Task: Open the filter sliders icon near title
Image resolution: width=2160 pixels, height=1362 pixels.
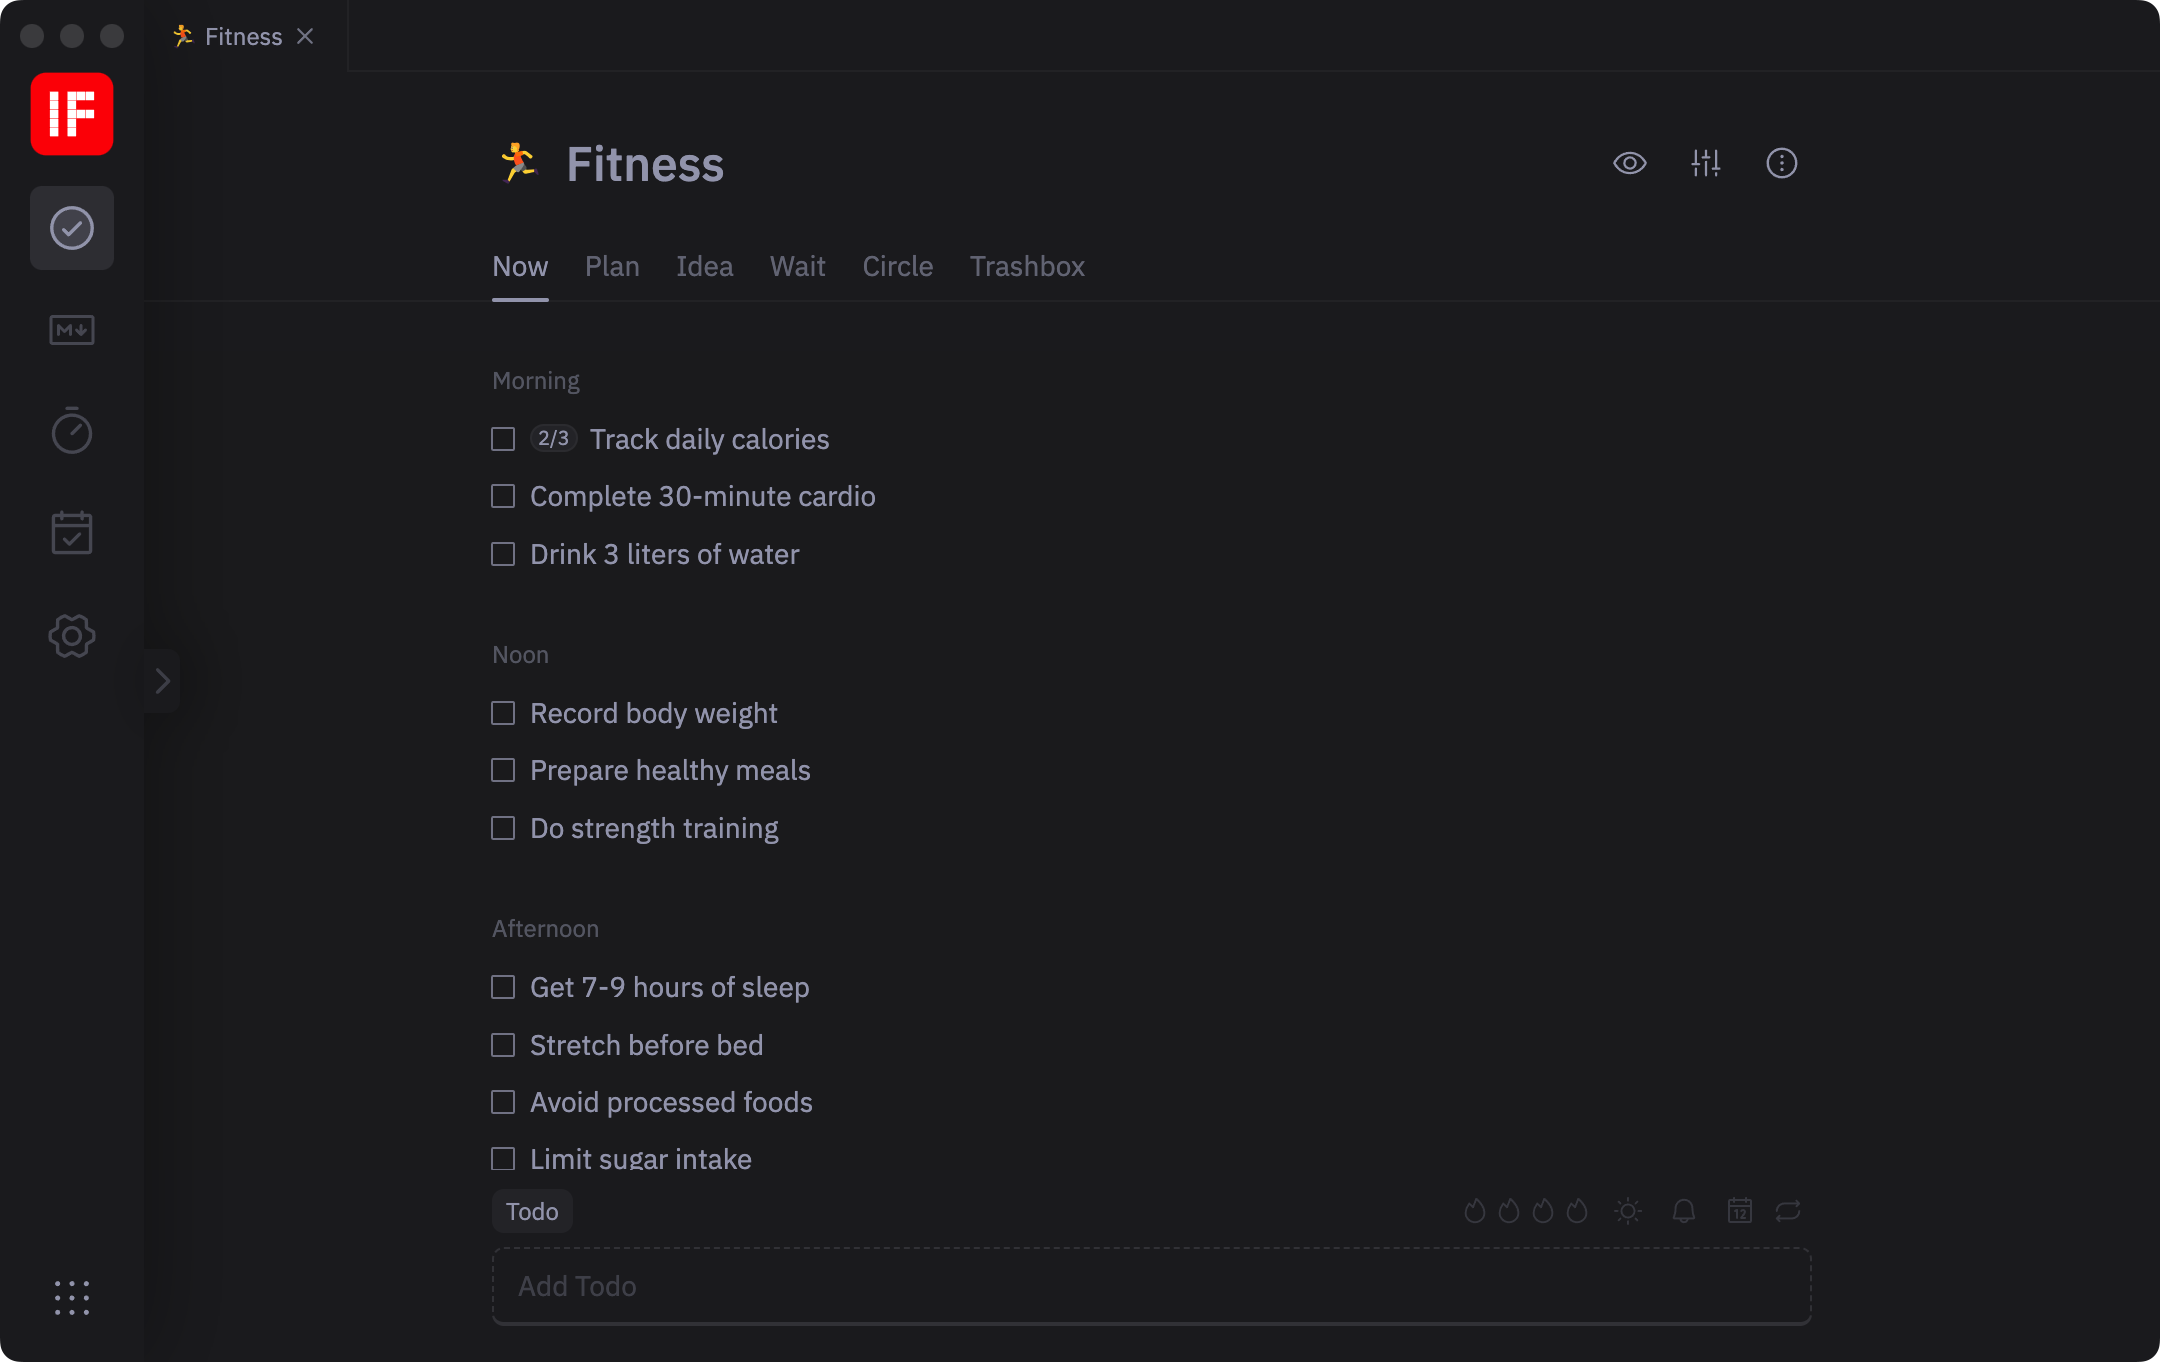Action: [1706, 163]
